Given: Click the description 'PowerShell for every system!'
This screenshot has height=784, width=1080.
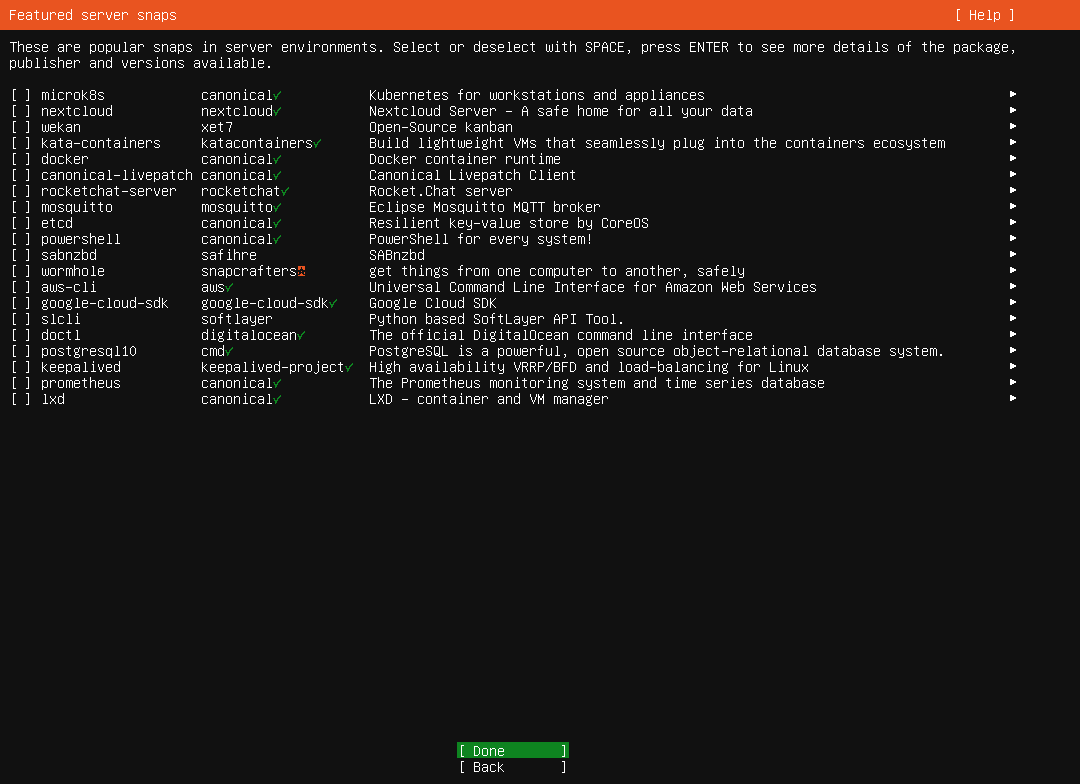Looking at the screenshot, I should 480,239.
